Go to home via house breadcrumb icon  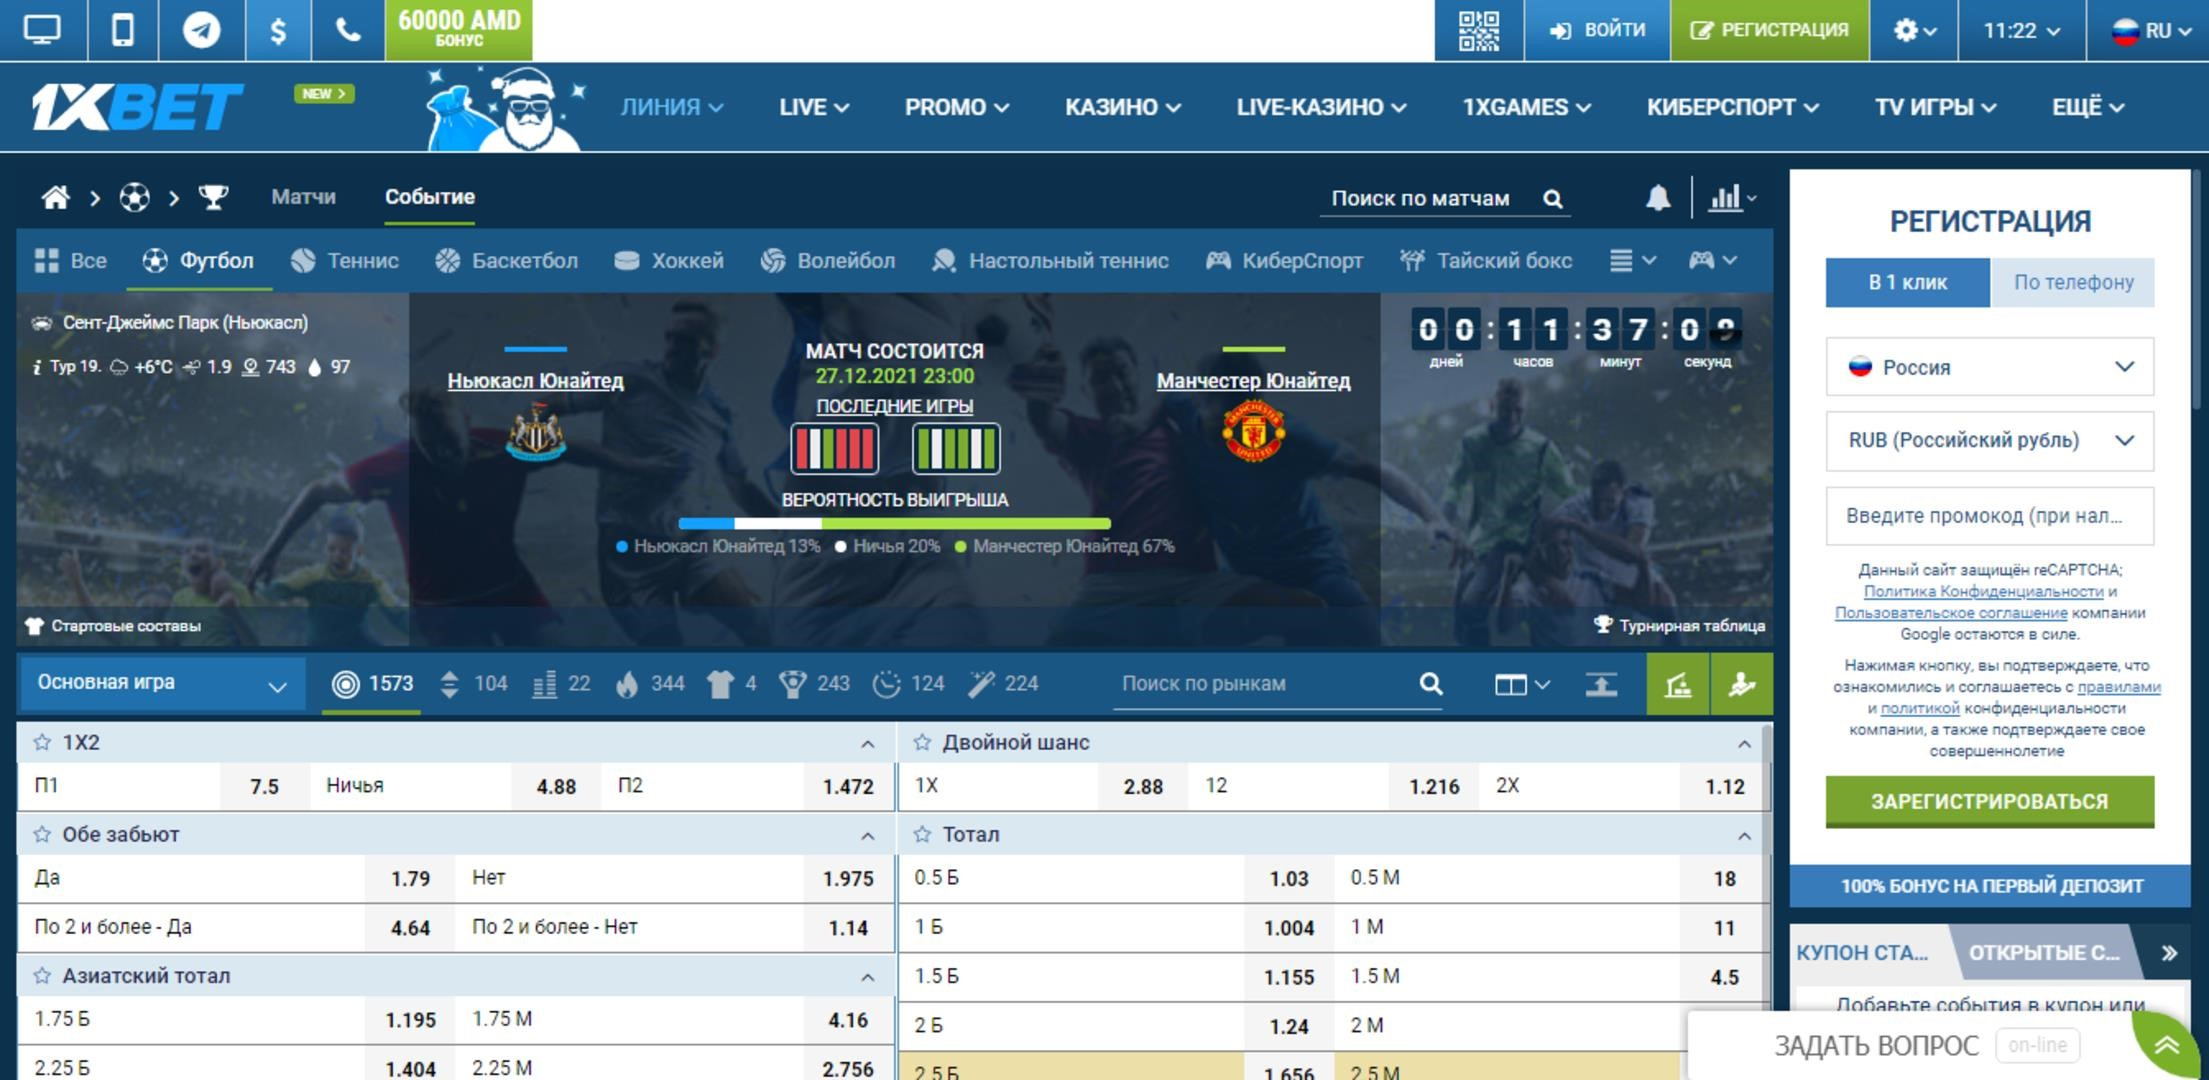point(55,198)
